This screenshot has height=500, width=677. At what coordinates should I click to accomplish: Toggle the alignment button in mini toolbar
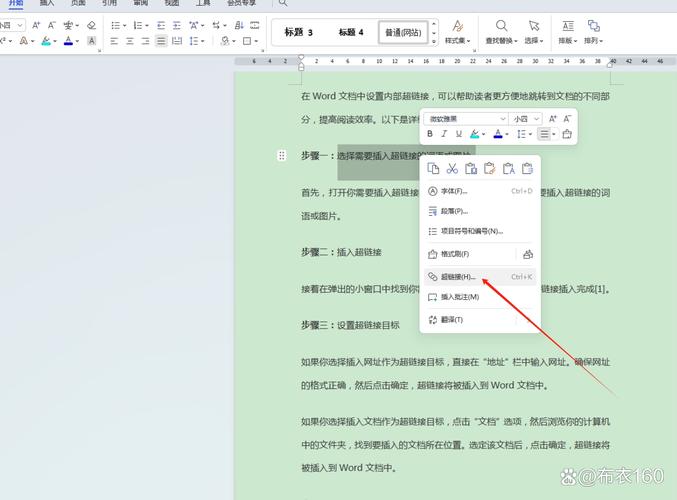pyautogui.click(x=544, y=134)
